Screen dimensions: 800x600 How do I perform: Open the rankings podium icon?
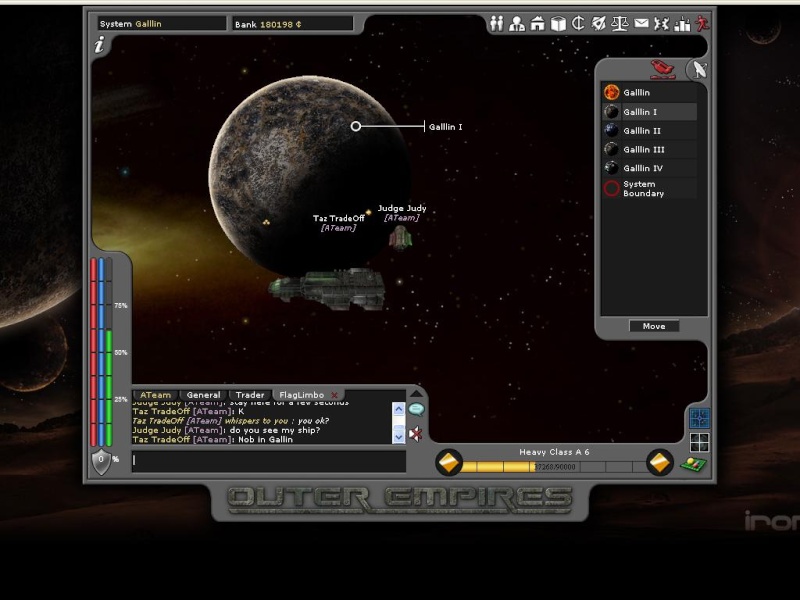pos(682,23)
